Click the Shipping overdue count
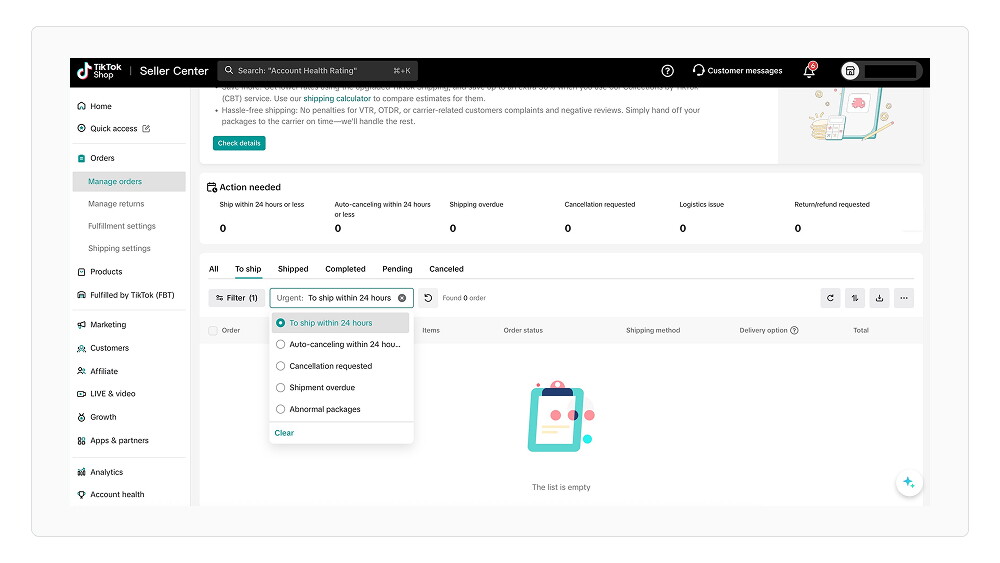 [453, 228]
